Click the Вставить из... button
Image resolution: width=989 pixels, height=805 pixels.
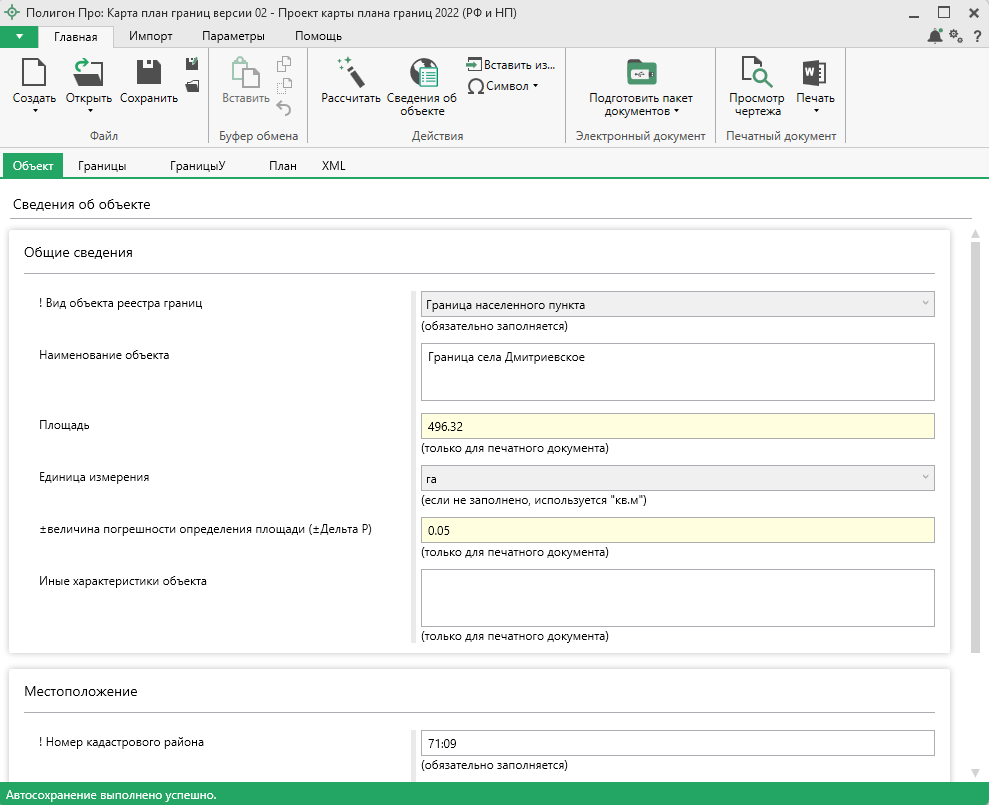click(x=510, y=65)
